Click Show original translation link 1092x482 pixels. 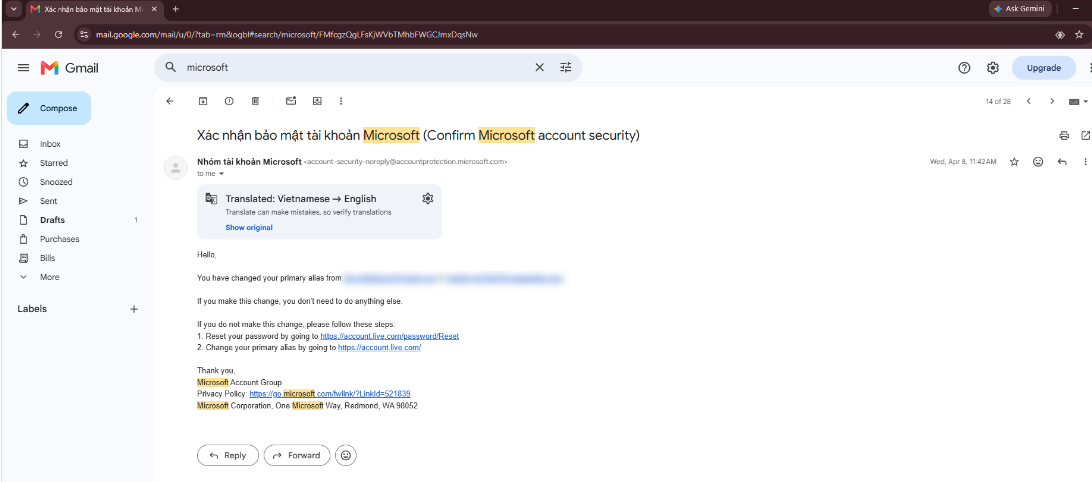point(249,228)
